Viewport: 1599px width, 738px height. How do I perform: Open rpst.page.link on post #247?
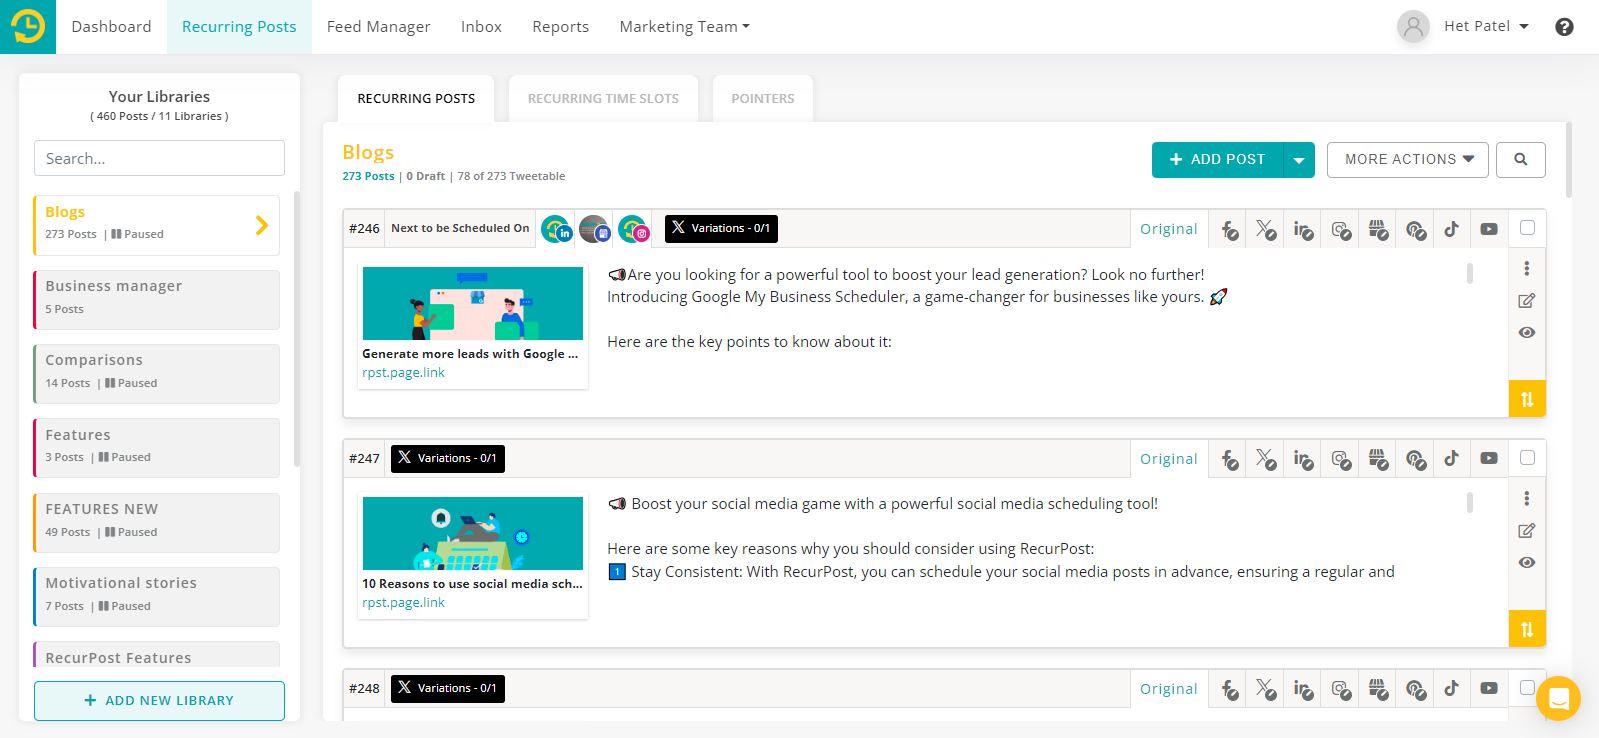pos(403,603)
